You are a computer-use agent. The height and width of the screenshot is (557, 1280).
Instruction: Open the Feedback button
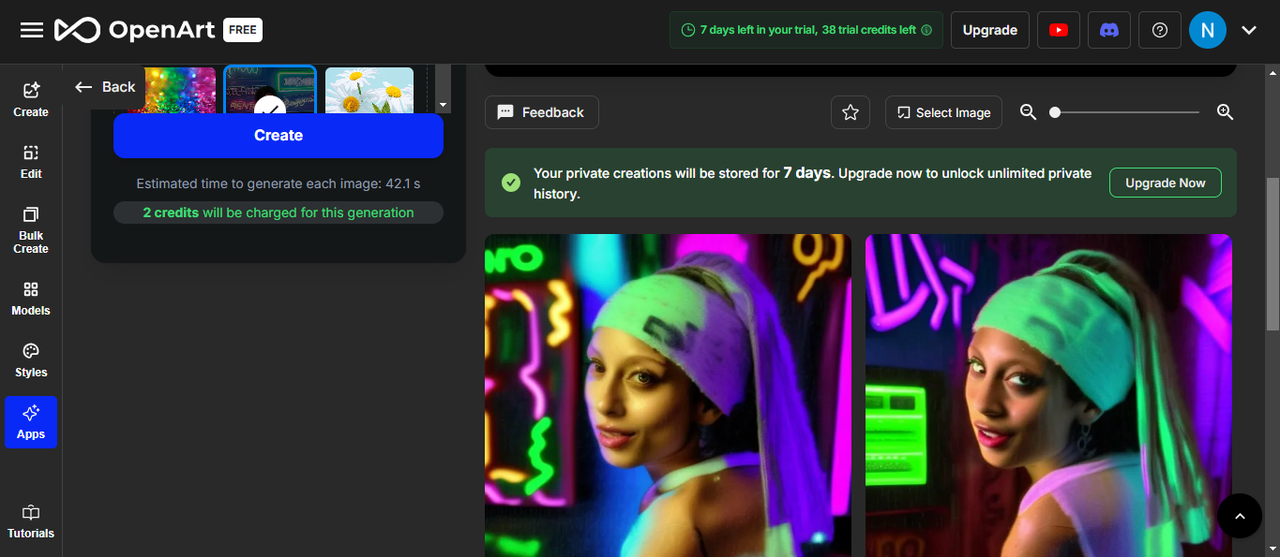[x=542, y=112]
